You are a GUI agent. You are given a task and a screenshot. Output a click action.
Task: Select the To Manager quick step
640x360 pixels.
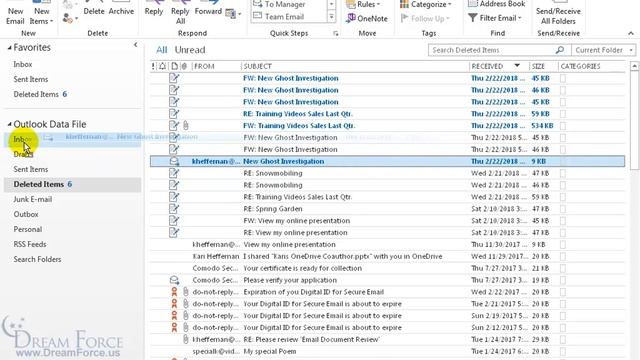click(284, 4)
